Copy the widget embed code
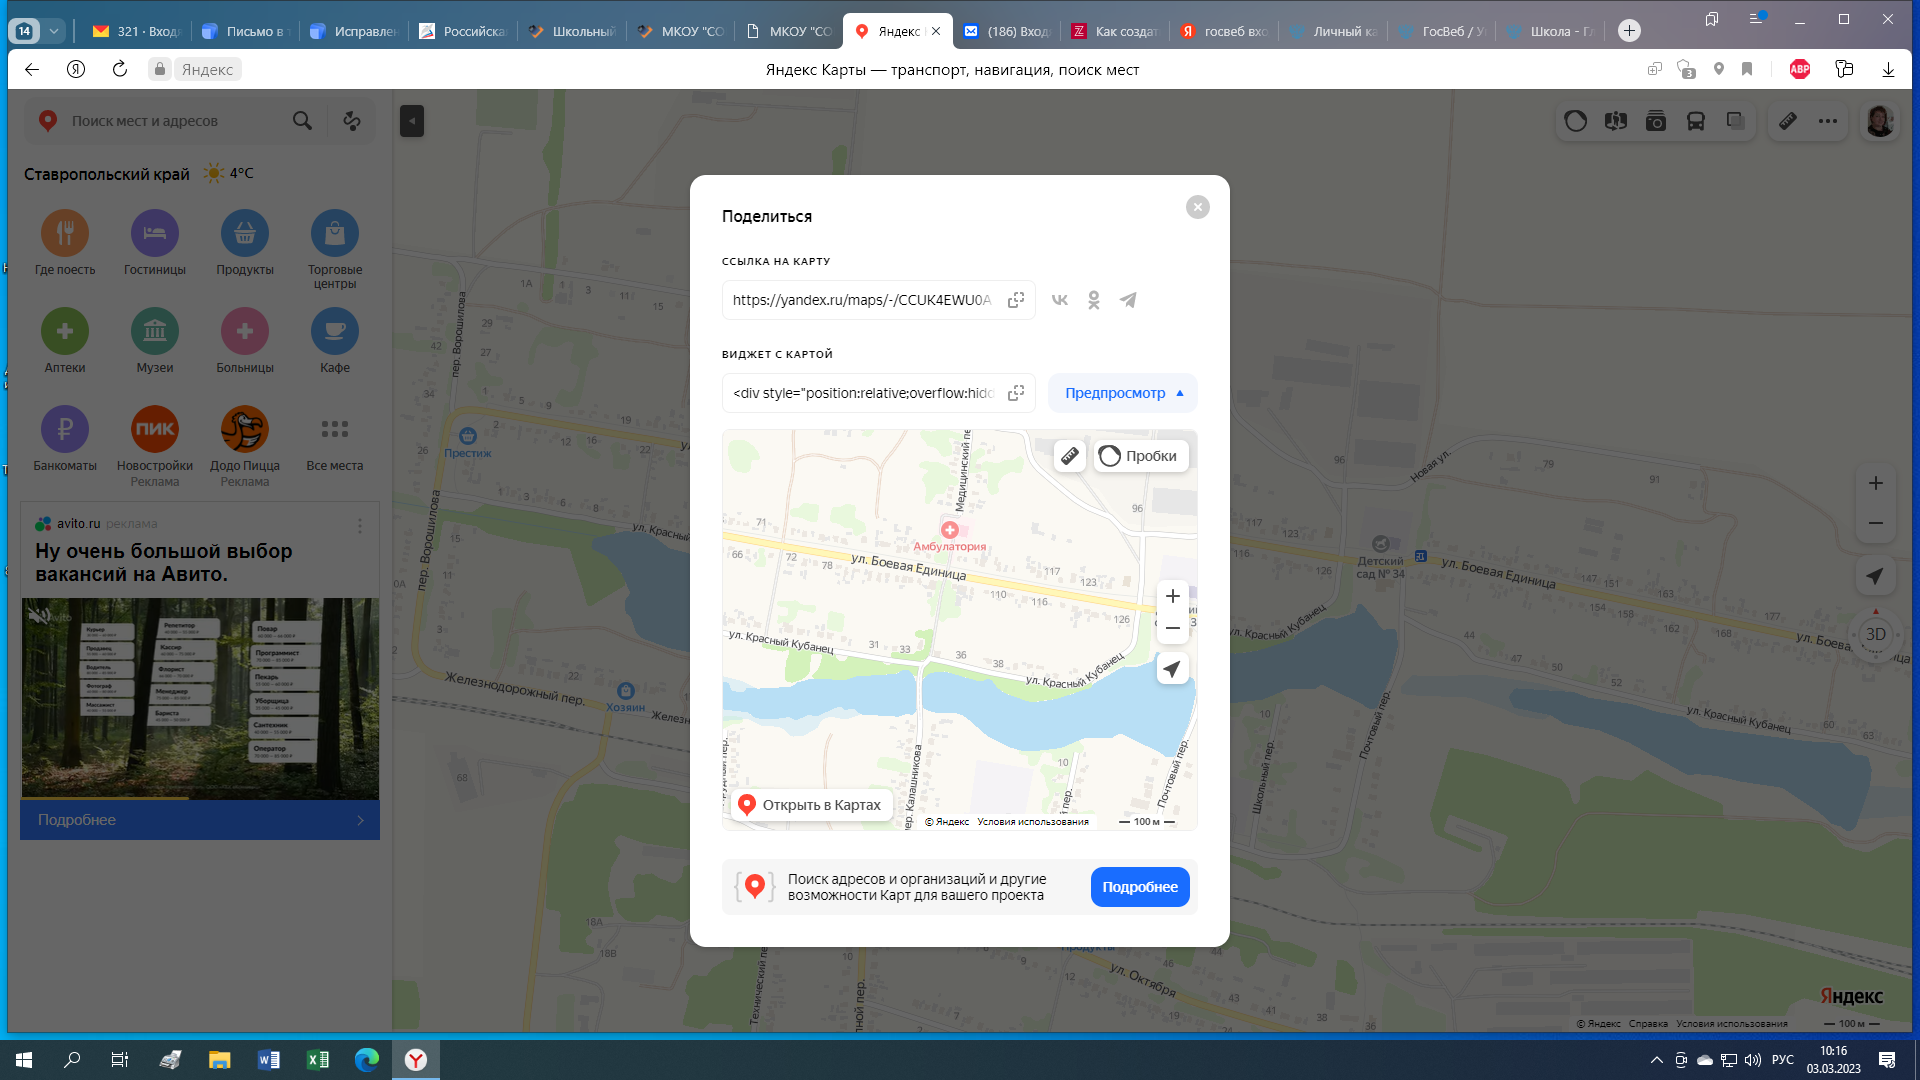The image size is (1920, 1080). pos(1016,393)
